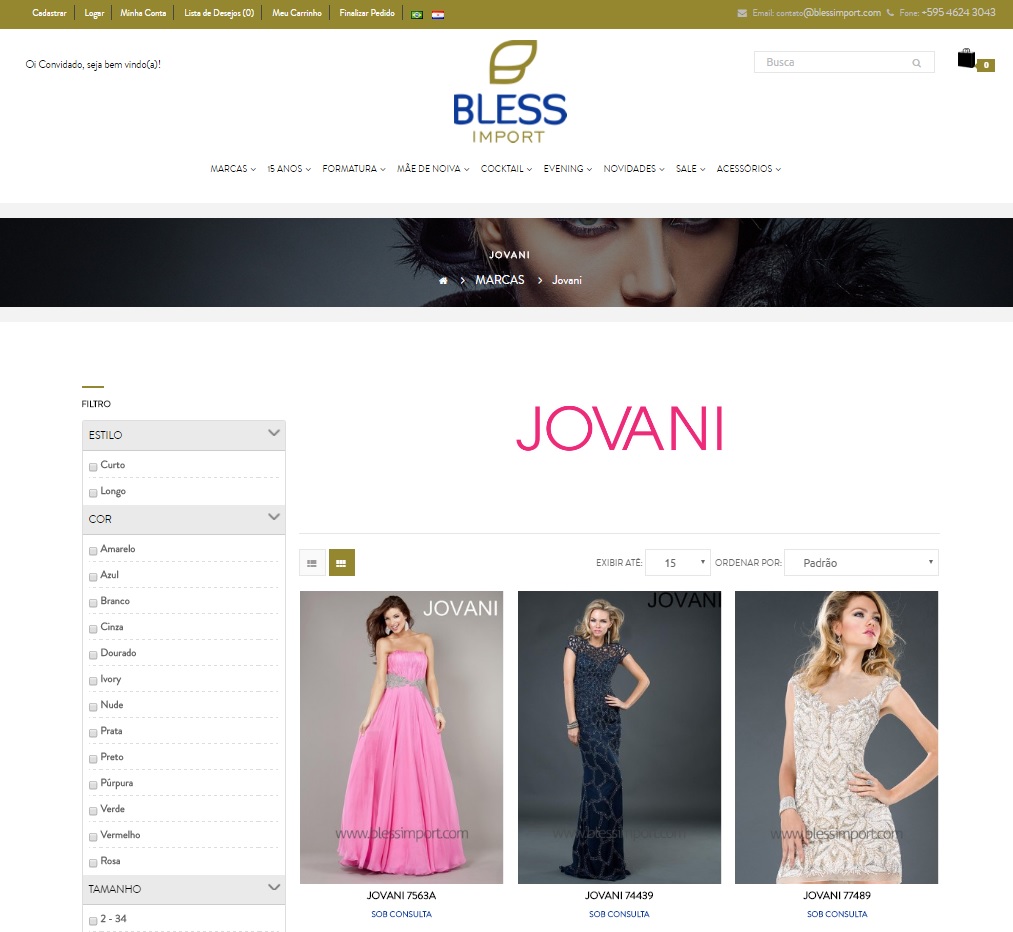Click the Finalizar Pedido link
This screenshot has width=1013, height=932.
tap(366, 14)
